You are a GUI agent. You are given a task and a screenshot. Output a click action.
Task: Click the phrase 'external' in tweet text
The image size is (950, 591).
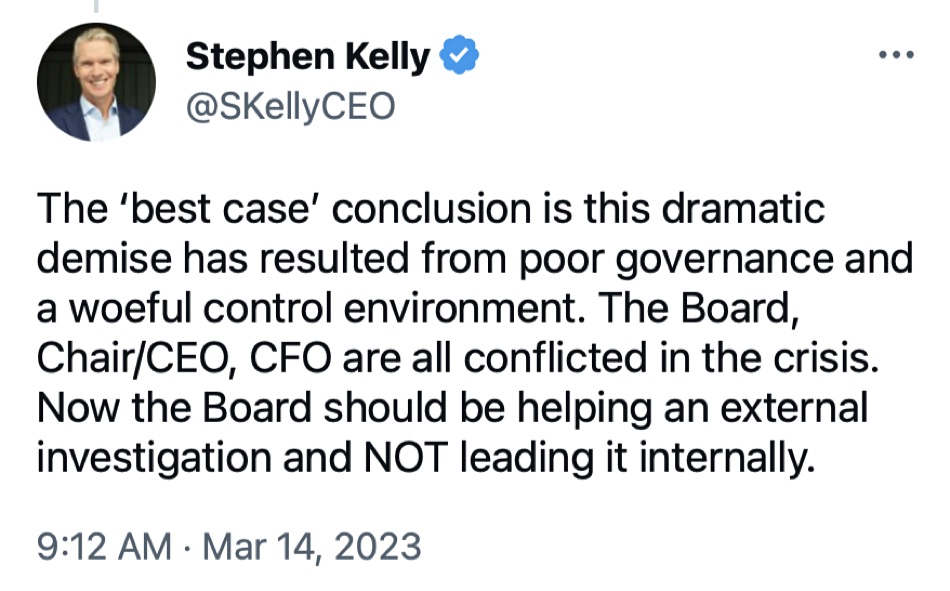coord(794,407)
